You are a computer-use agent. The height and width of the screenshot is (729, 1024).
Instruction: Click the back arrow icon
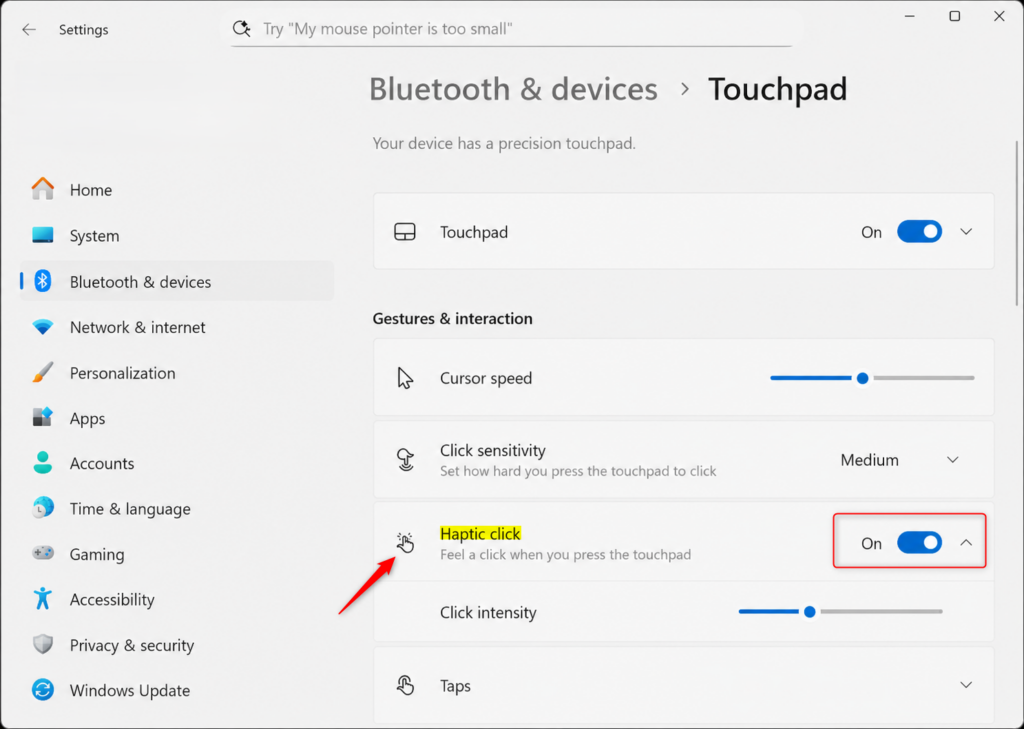click(29, 29)
